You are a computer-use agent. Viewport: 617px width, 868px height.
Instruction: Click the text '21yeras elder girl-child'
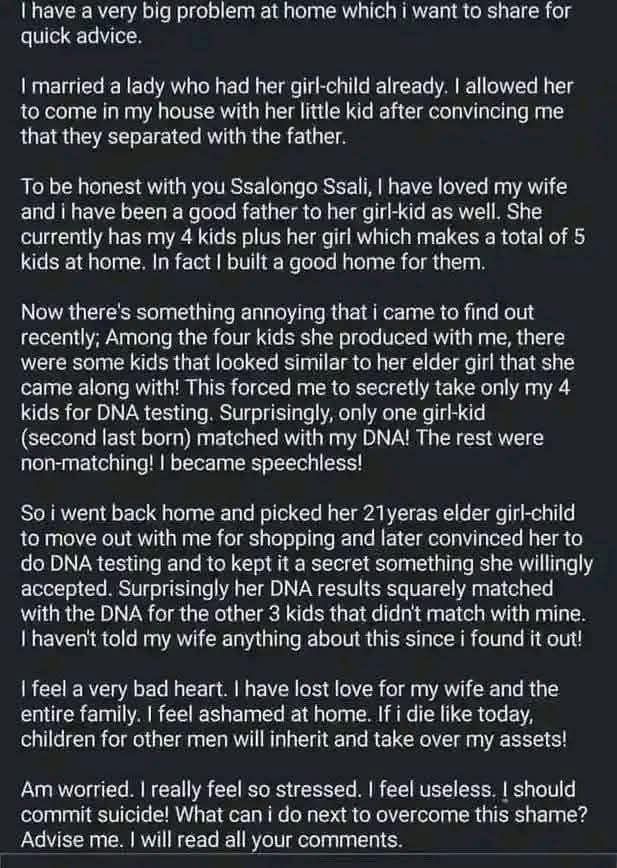[468, 513]
